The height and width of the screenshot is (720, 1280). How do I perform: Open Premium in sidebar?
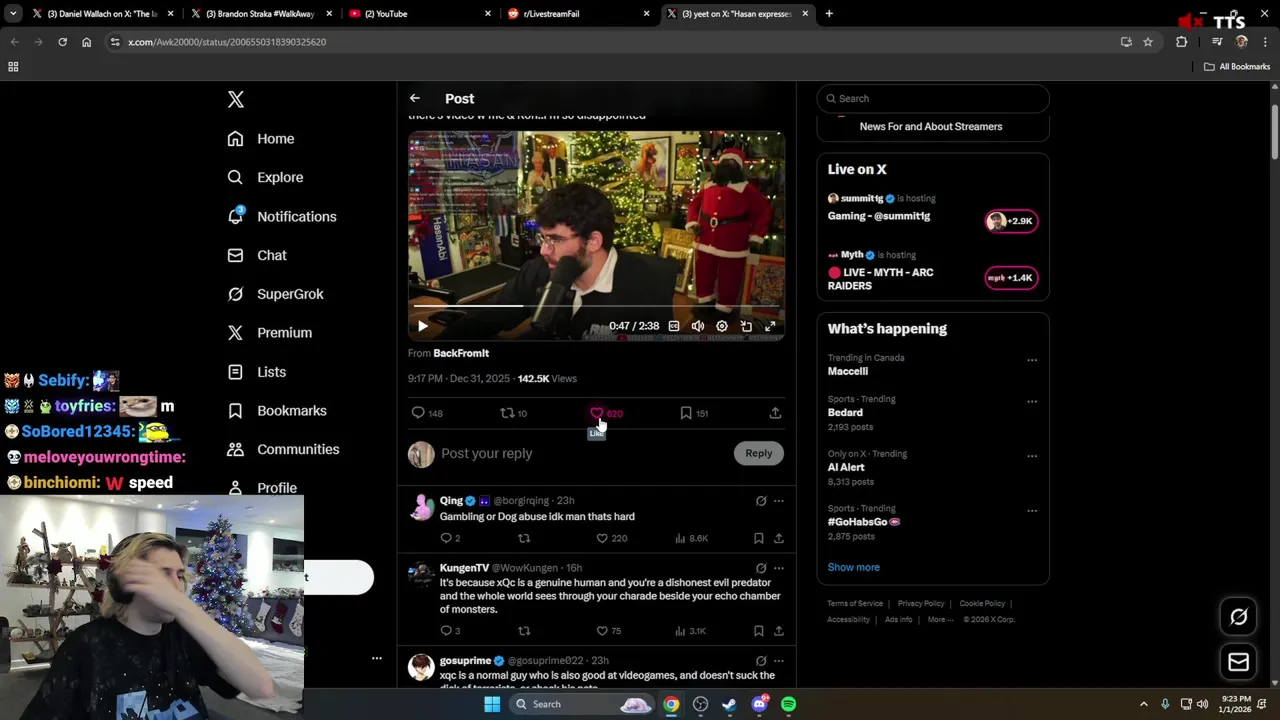270,333
